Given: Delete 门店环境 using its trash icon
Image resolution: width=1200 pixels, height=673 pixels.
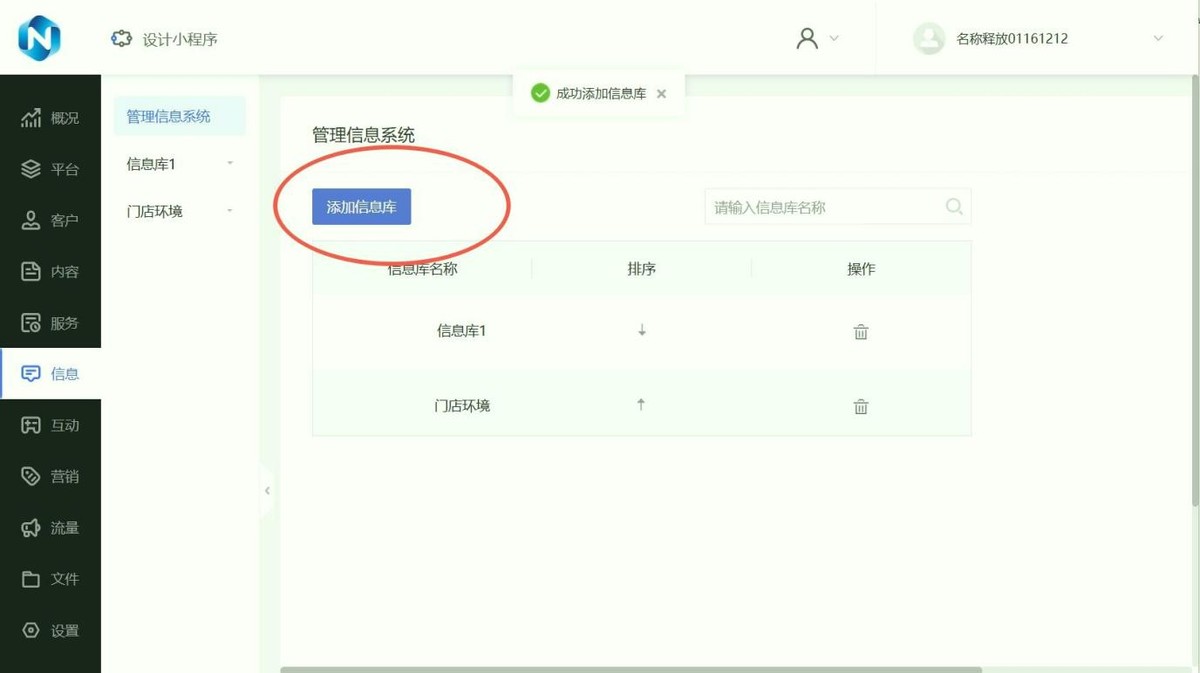Looking at the screenshot, I should [861, 406].
